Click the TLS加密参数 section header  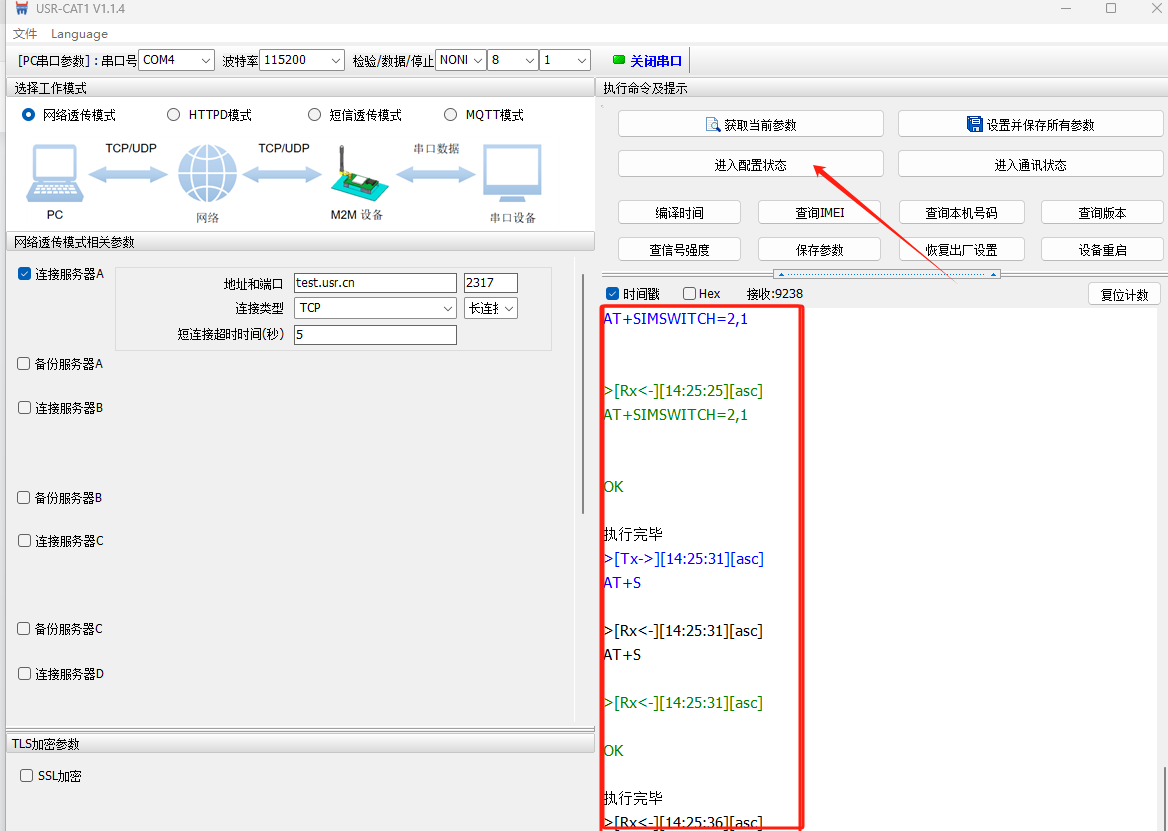coord(300,743)
